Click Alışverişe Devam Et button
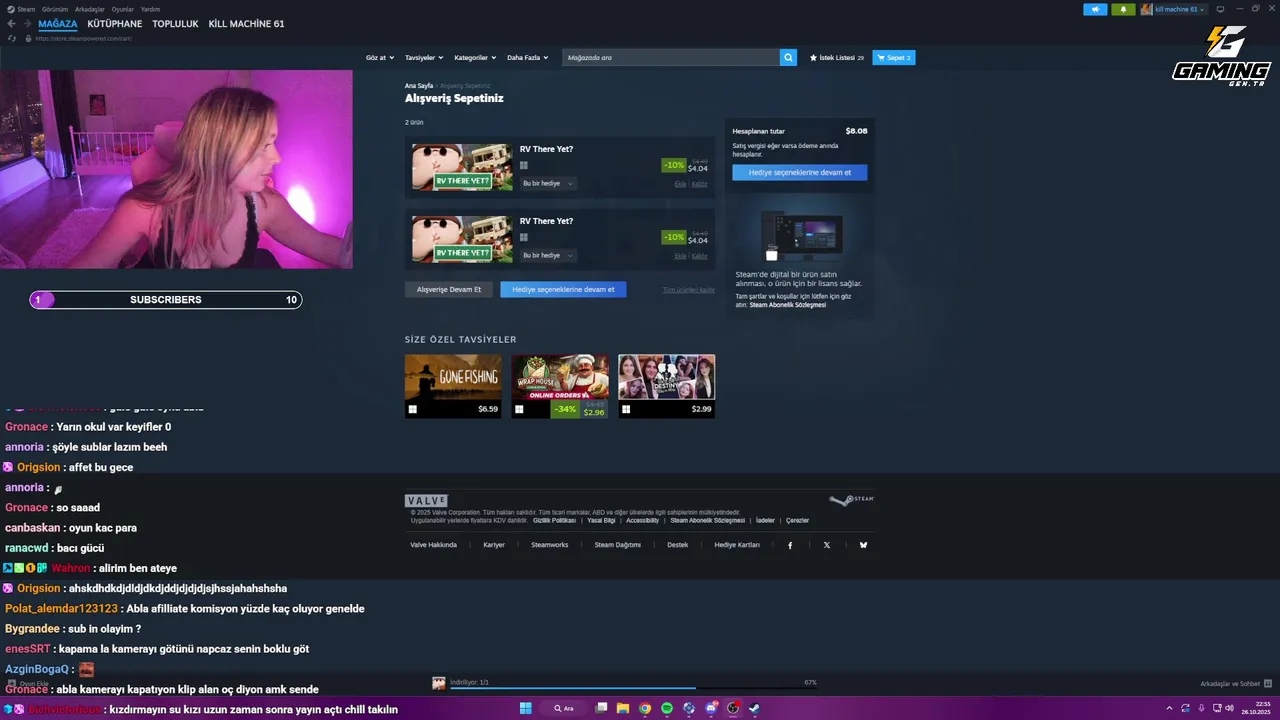Screen dimensions: 1280x720 tap(449, 289)
